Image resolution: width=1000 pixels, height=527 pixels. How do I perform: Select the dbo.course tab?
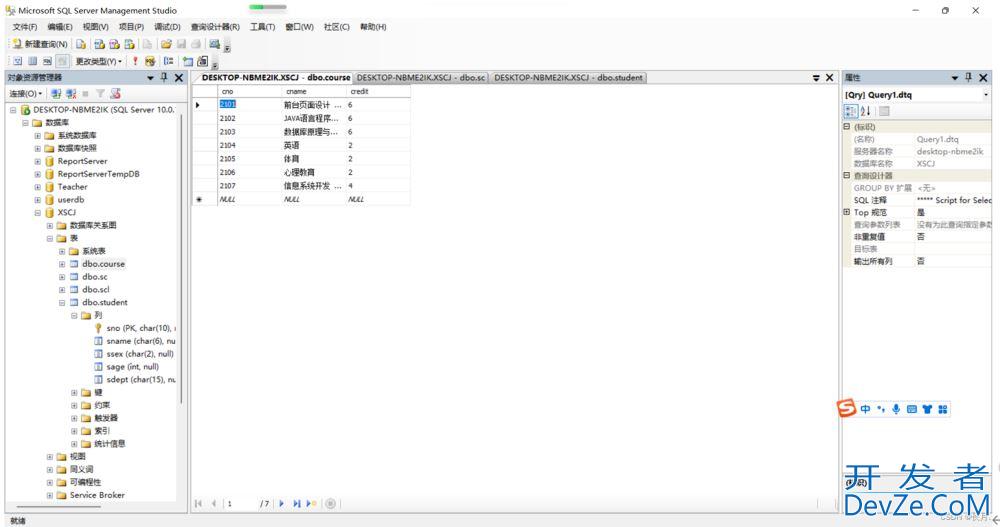276,77
